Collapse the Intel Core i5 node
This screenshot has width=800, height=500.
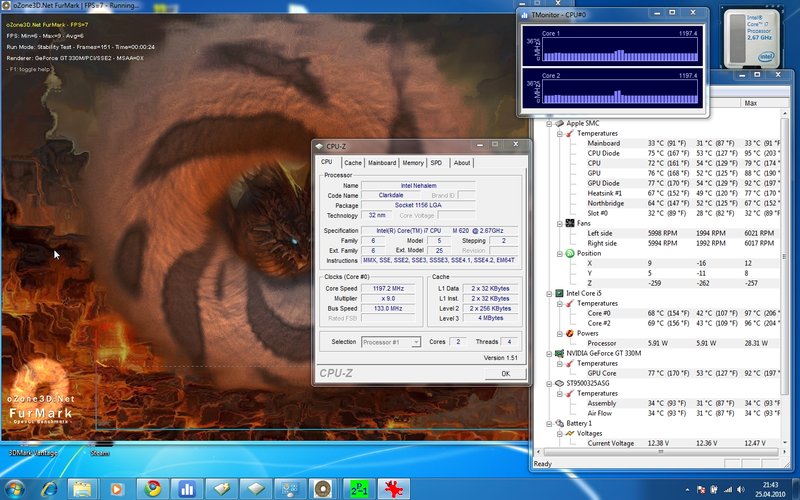click(x=548, y=293)
